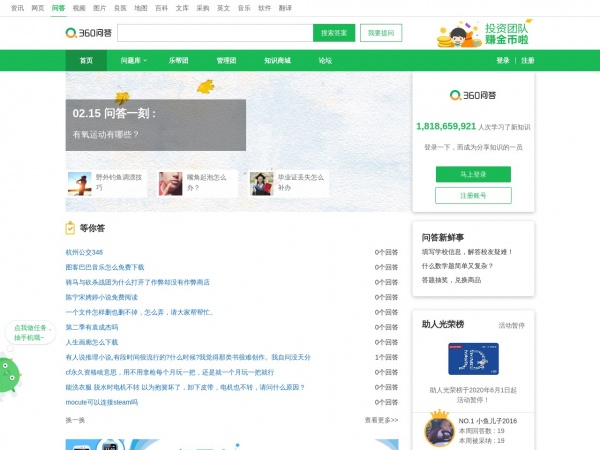Open the 嘴角起泡怎么办 thumbnail

(x=171, y=184)
